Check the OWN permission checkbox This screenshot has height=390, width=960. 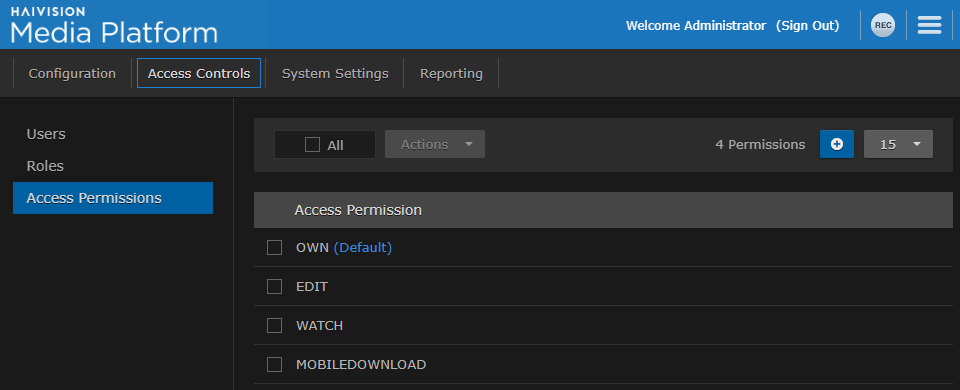tap(274, 247)
